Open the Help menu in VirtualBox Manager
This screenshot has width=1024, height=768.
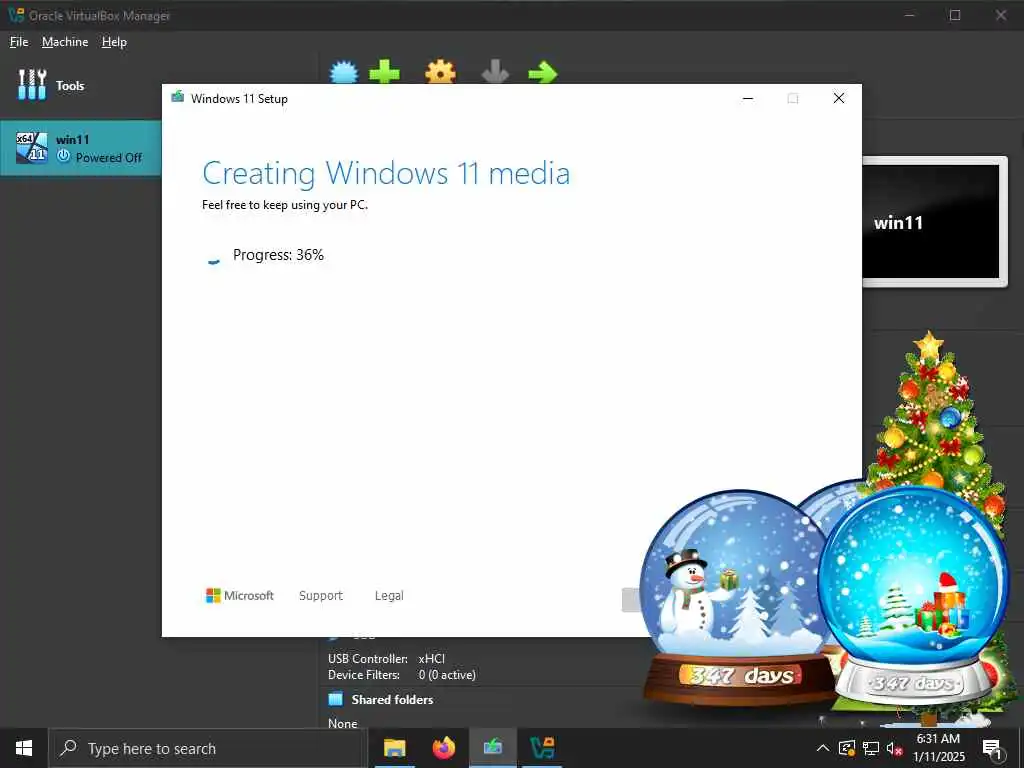point(114,42)
